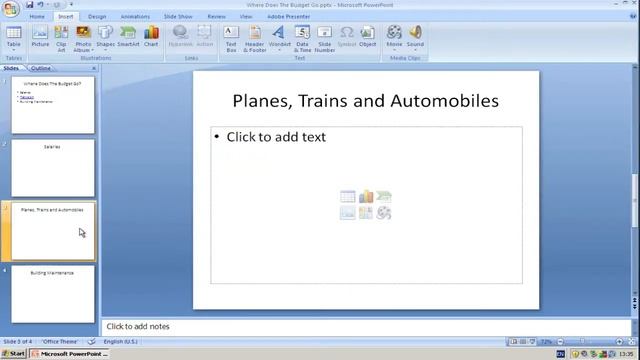The image size is (640, 360).
Task: Fit slide to current window
Action: (632, 342)
